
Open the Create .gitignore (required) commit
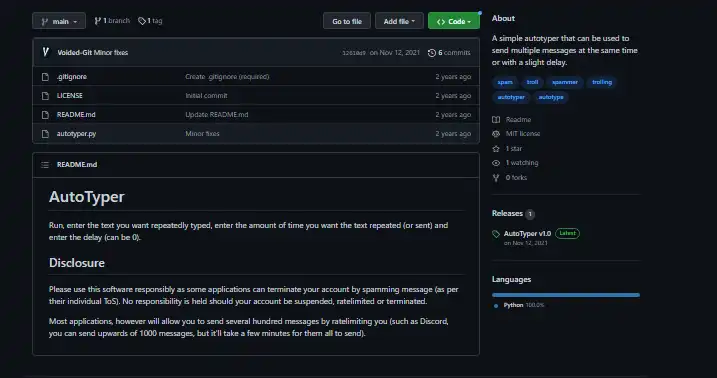227,76
